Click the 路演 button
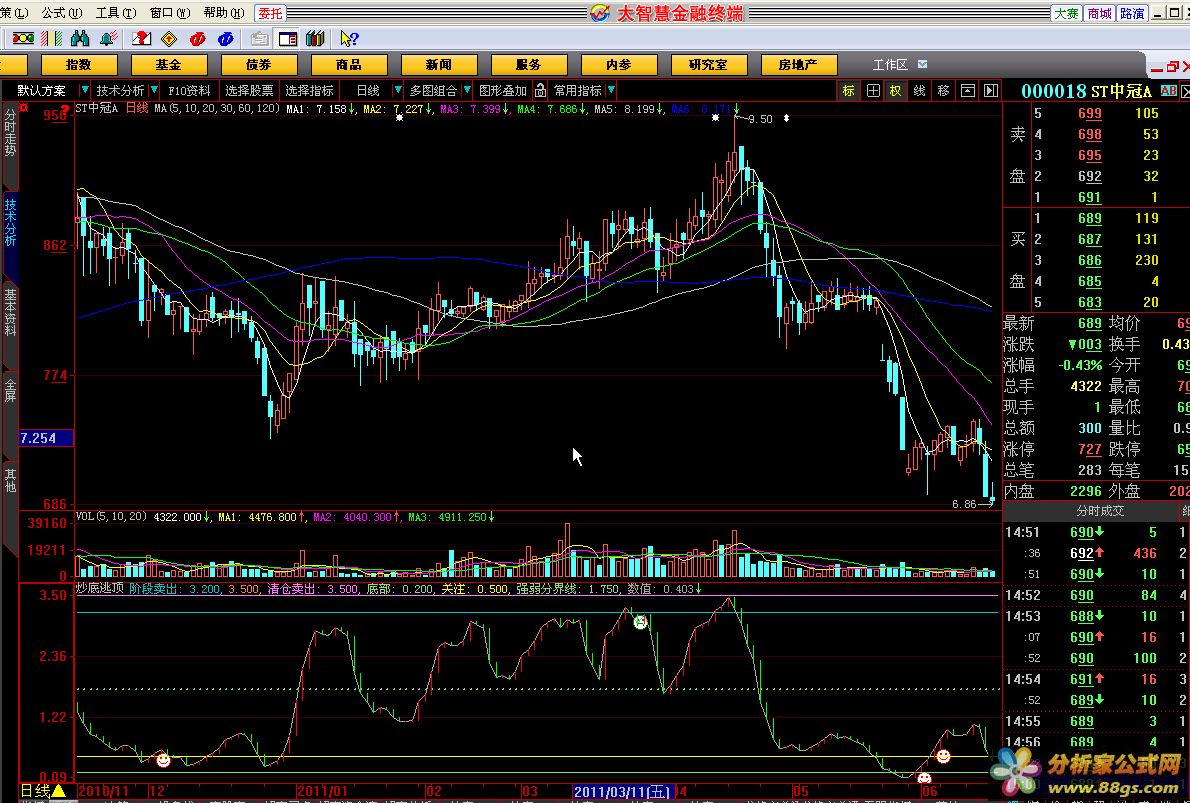The height and width of the screenshot is (803, 1190). pyautogui.click(x=1132, y=13)
